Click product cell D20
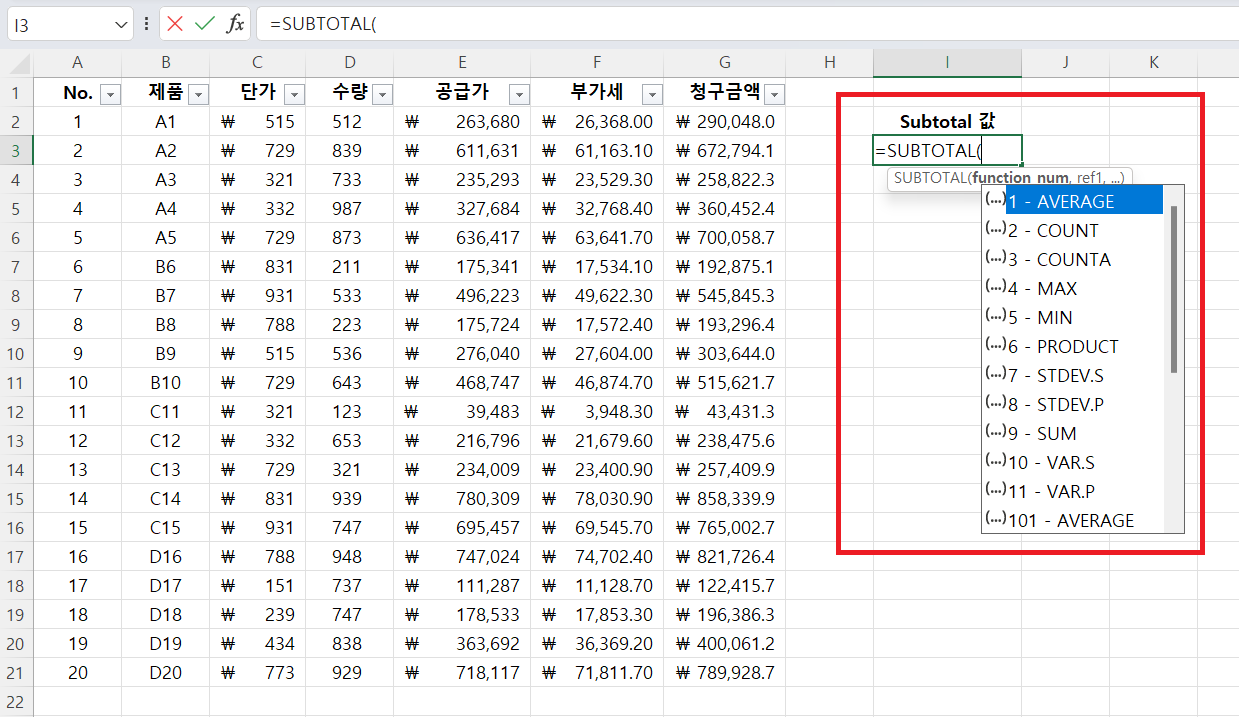 (x=166, y=673)
